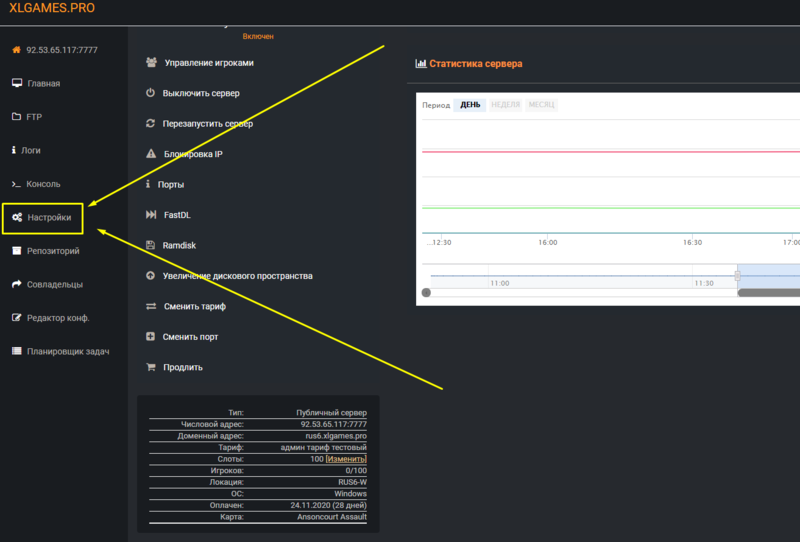Open Редактор конф. from sidebar
800x542 pixels.
58,318
